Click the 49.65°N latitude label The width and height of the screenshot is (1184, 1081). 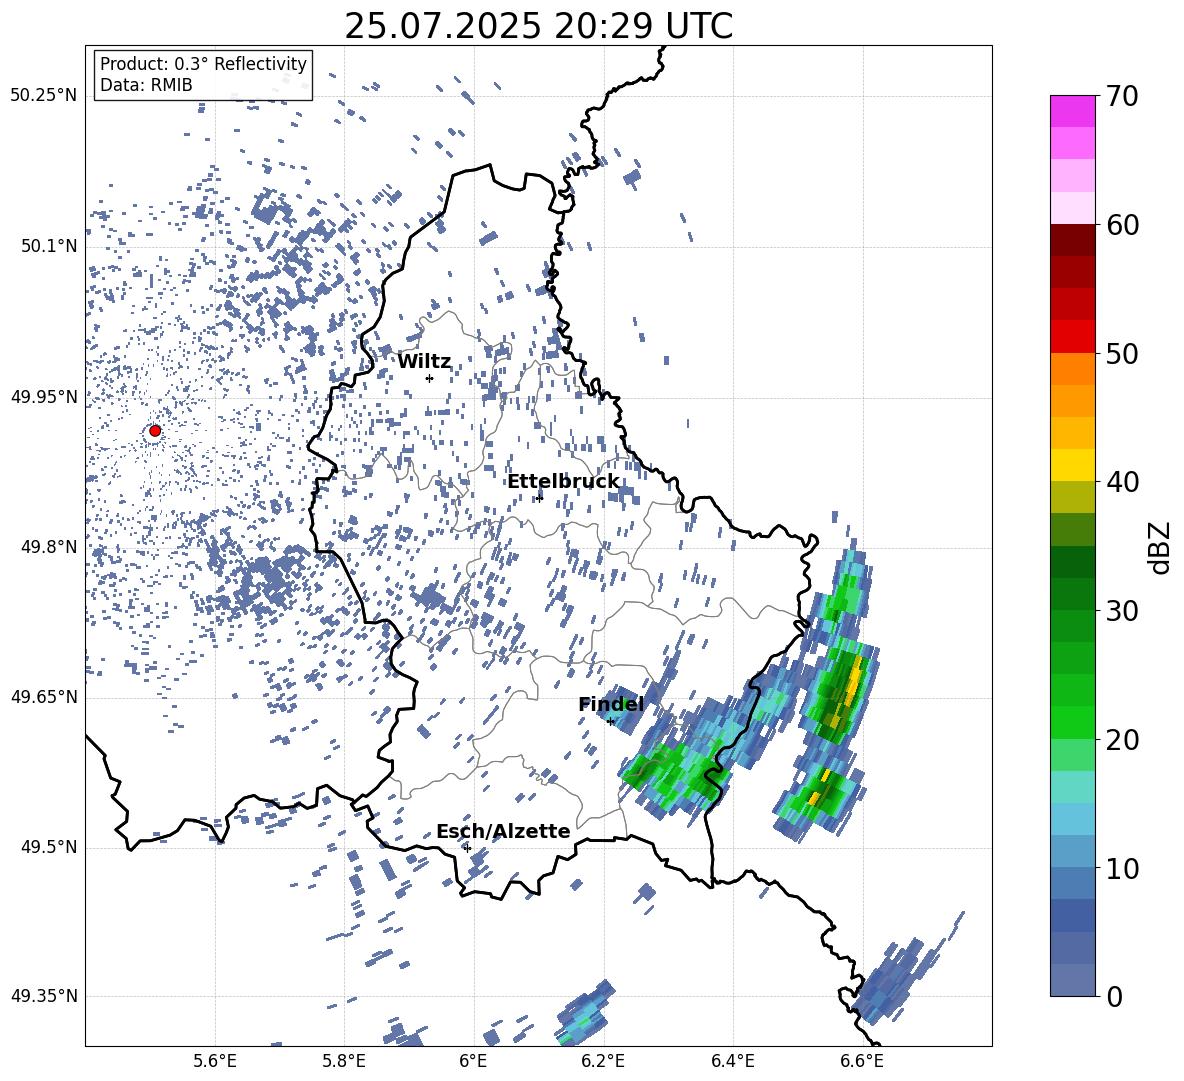point(44,697)
